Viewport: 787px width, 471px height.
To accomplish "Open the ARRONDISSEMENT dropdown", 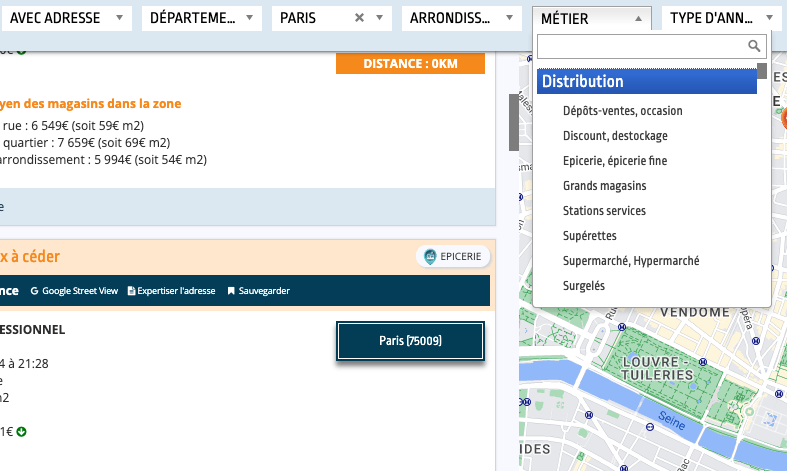I will pyautogui.click(x=462, y=18).
